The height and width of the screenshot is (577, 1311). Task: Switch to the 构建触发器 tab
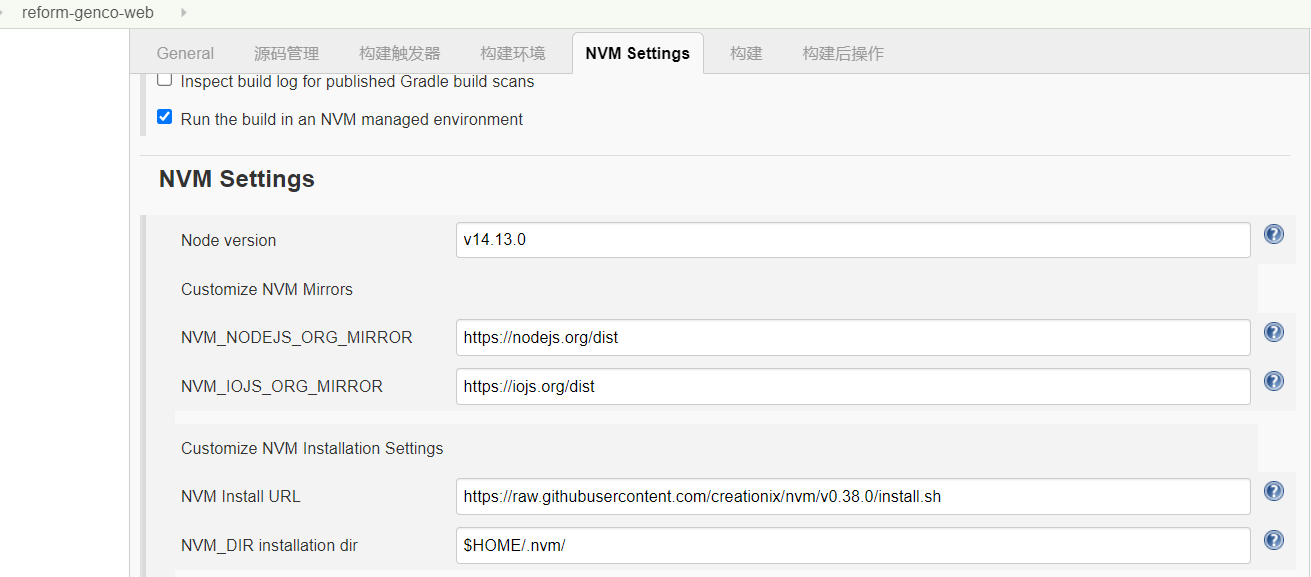(x=399, y=52)
